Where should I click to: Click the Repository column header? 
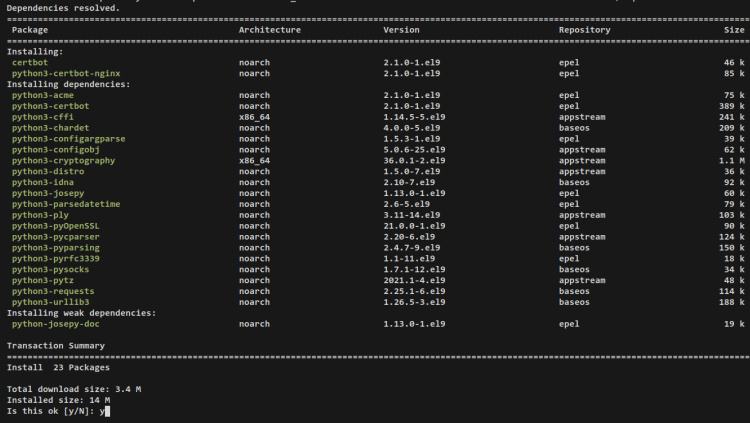point(584,30)
